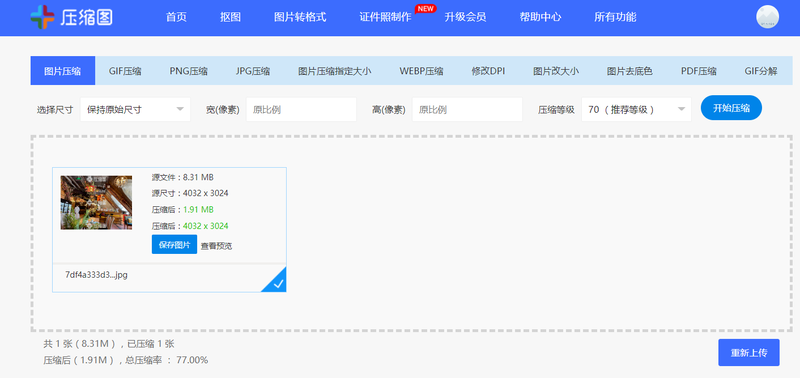Open 证件照制作 menu item
Screen dimensions: 800x378
[385, 17]
